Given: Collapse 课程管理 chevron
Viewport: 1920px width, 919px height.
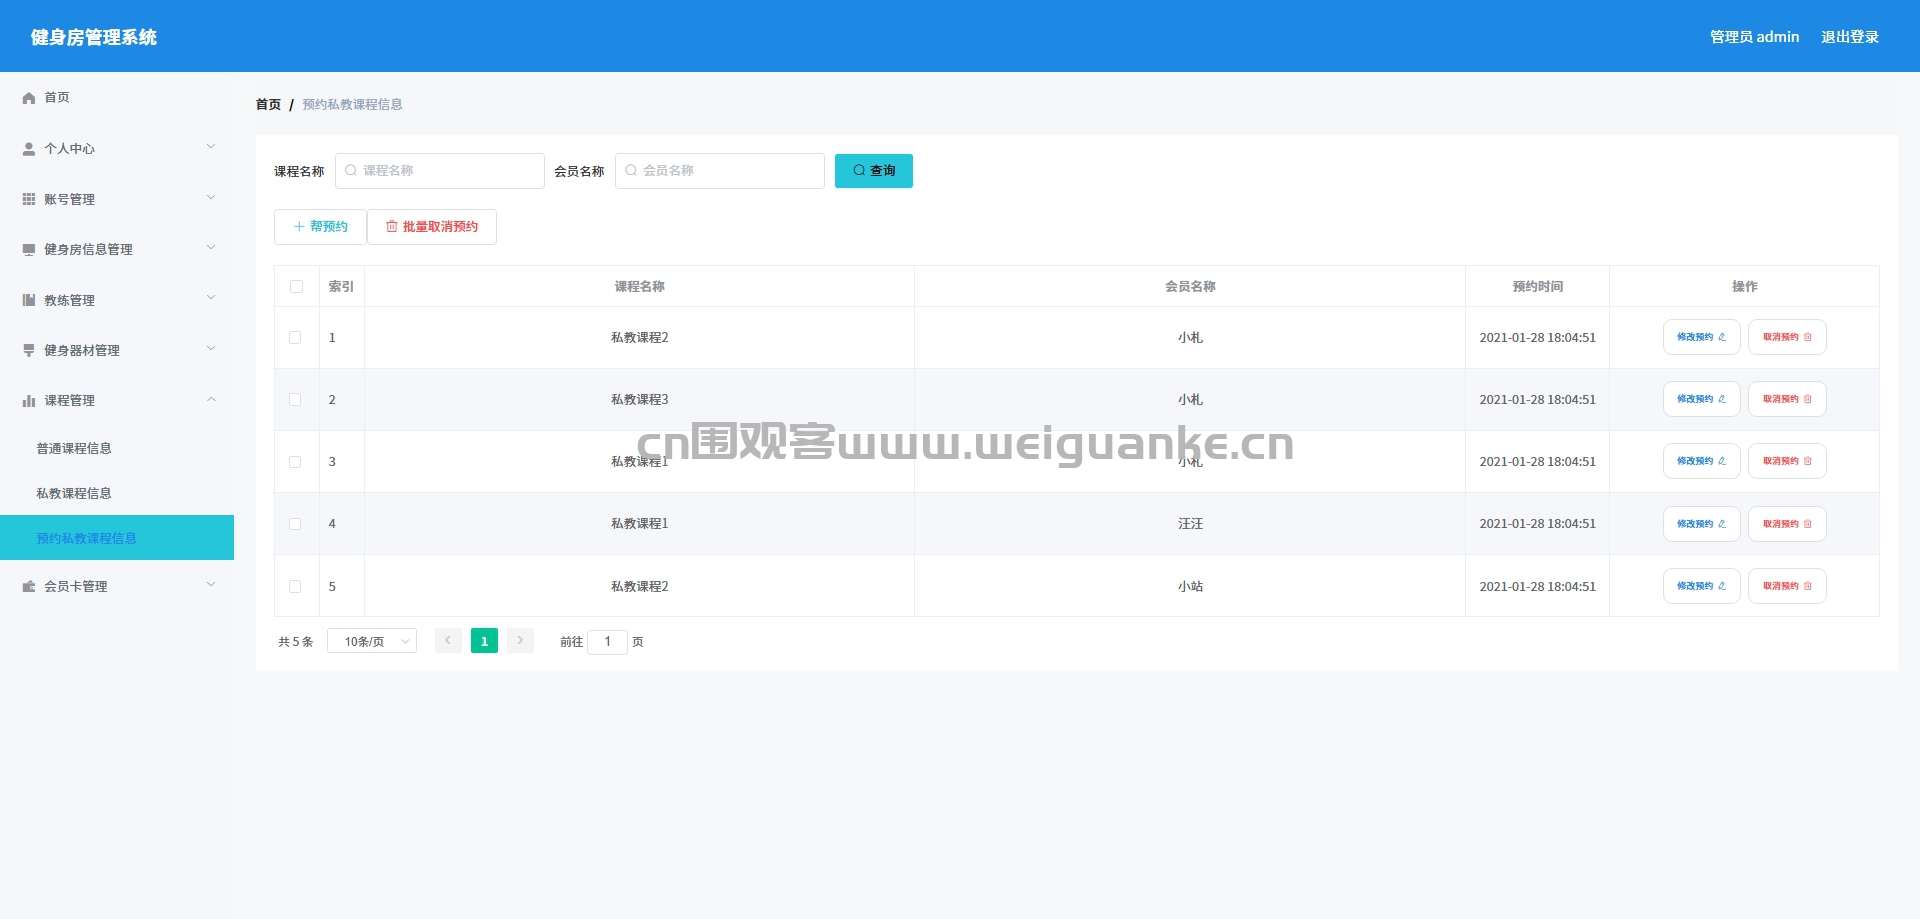Looking at the screenshot, I should pyautogui.click(x=211, y=400).
